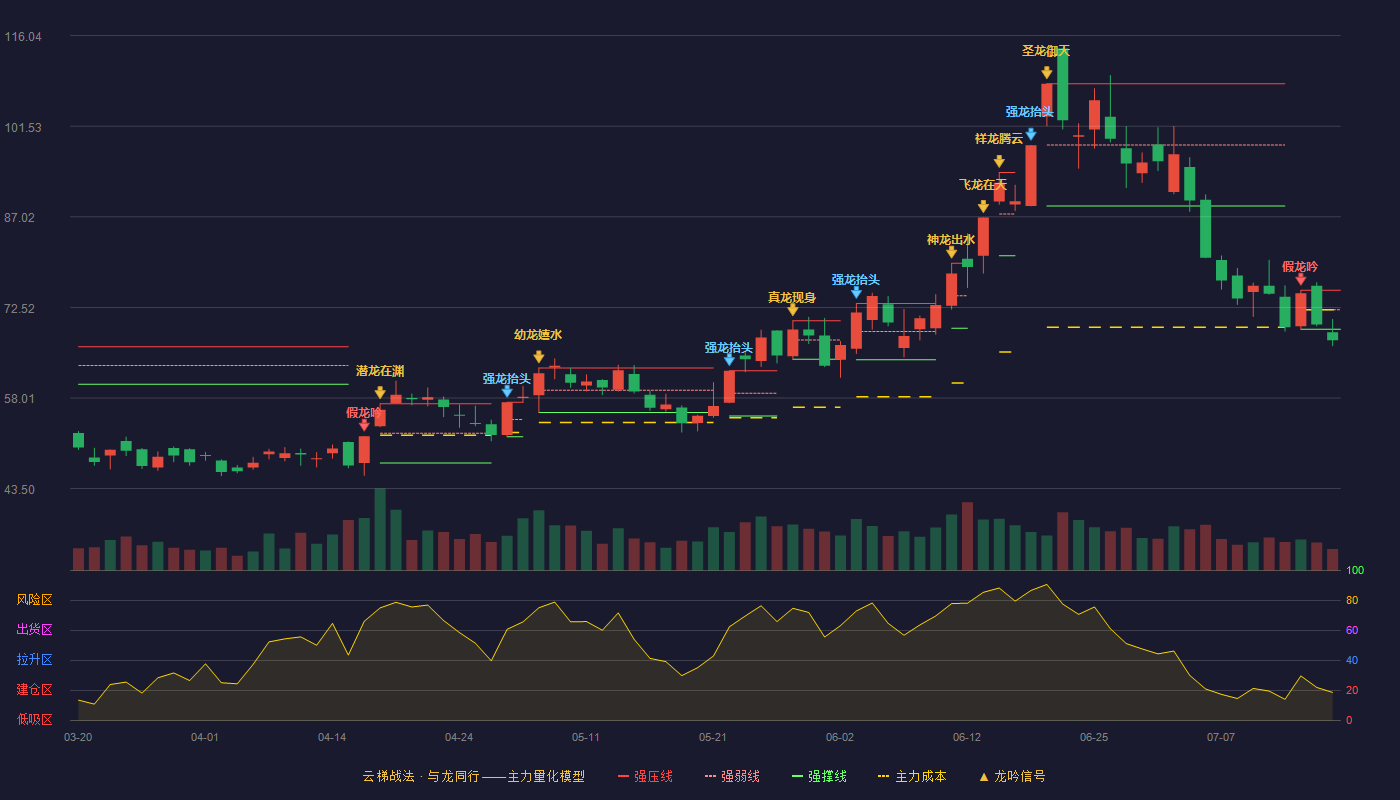Viewport: 1400px width, 800px height.
Task: Click the May 强龙抬头 blue arrow
Action: (729, 360)
